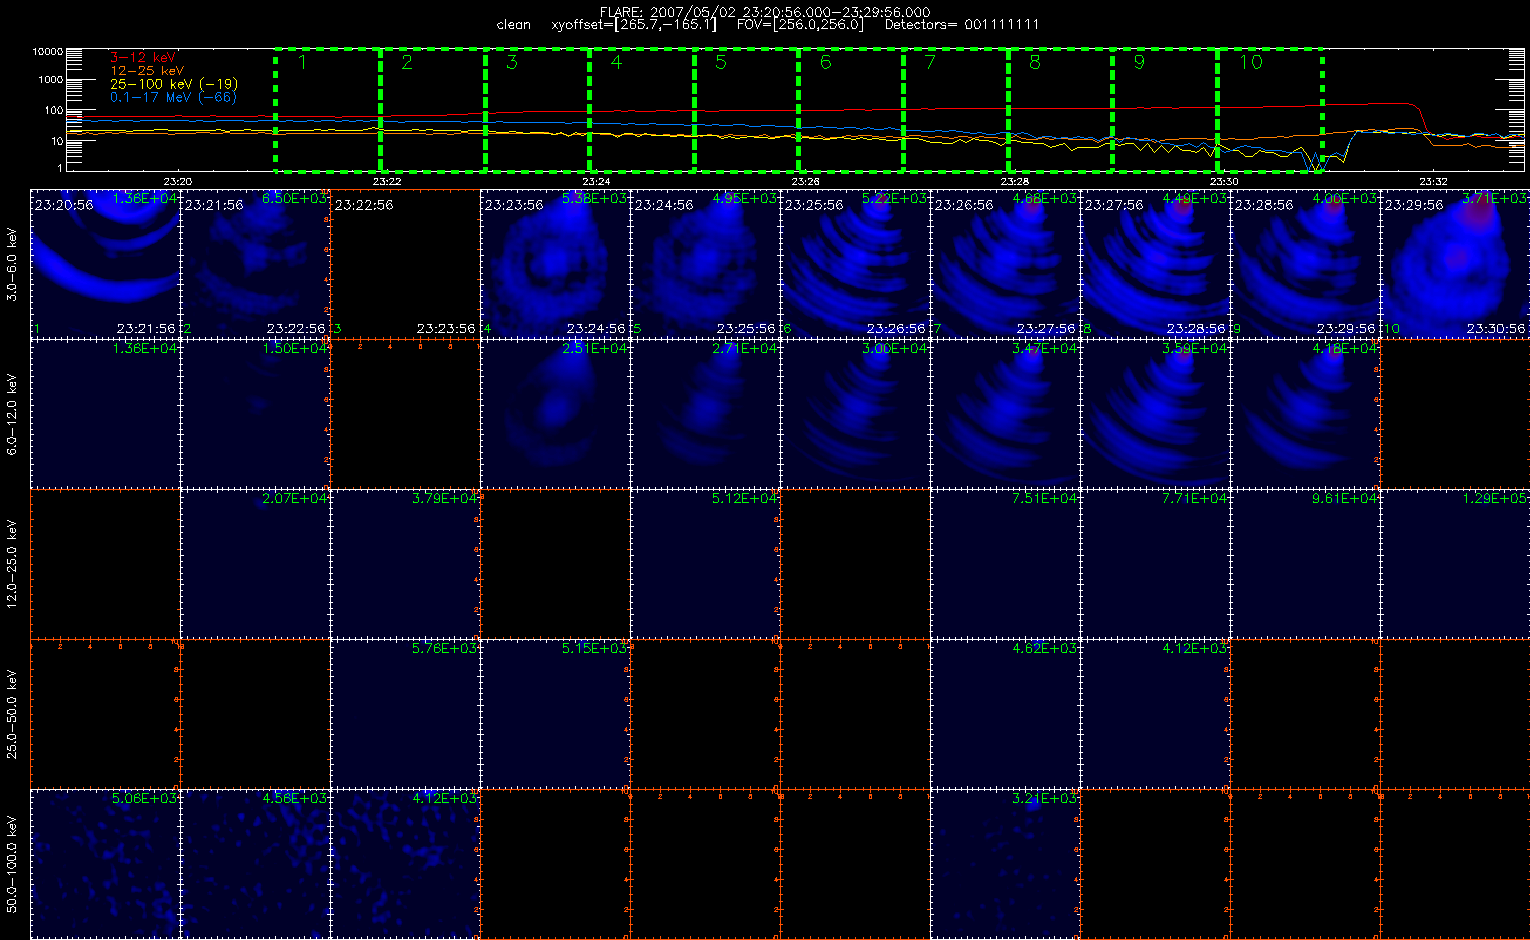This screenshot has width=1530, height=940.
Task: Open the 50-100 keV image labeled 4.56E+03
Action: [256, 863]
